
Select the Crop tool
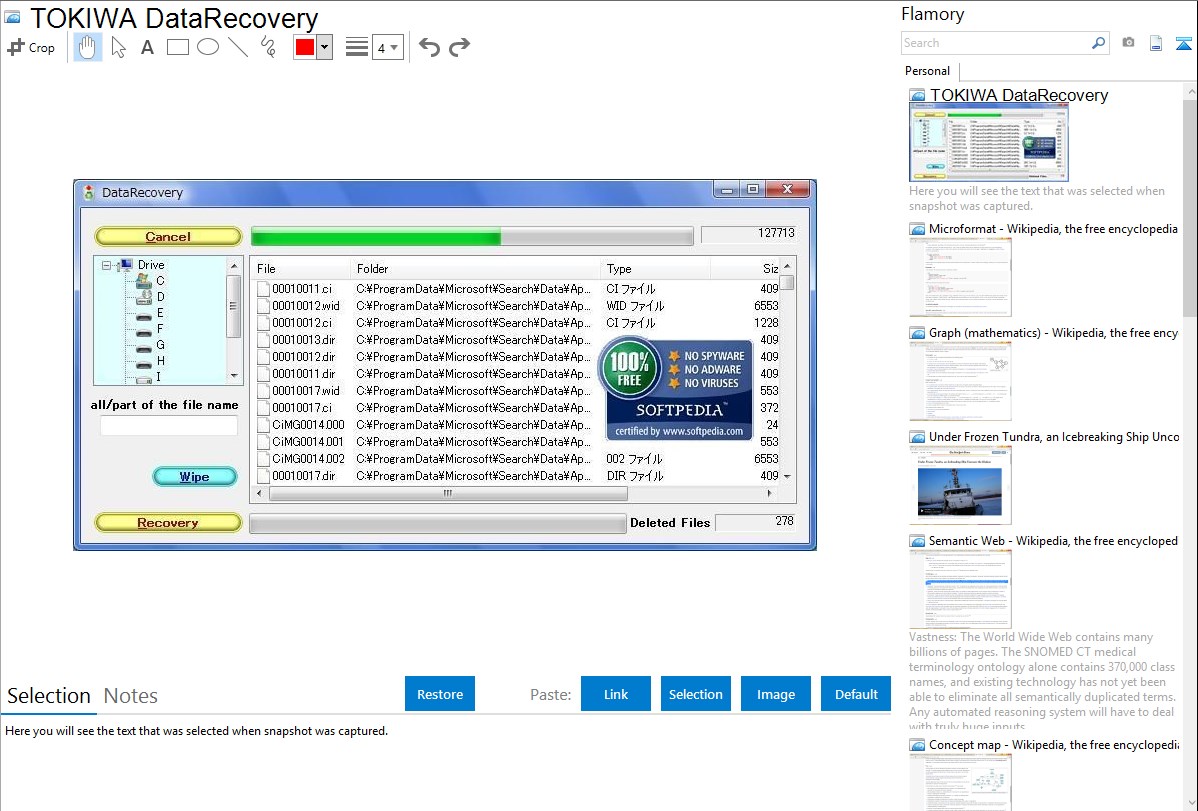click(x=31, y=47)
